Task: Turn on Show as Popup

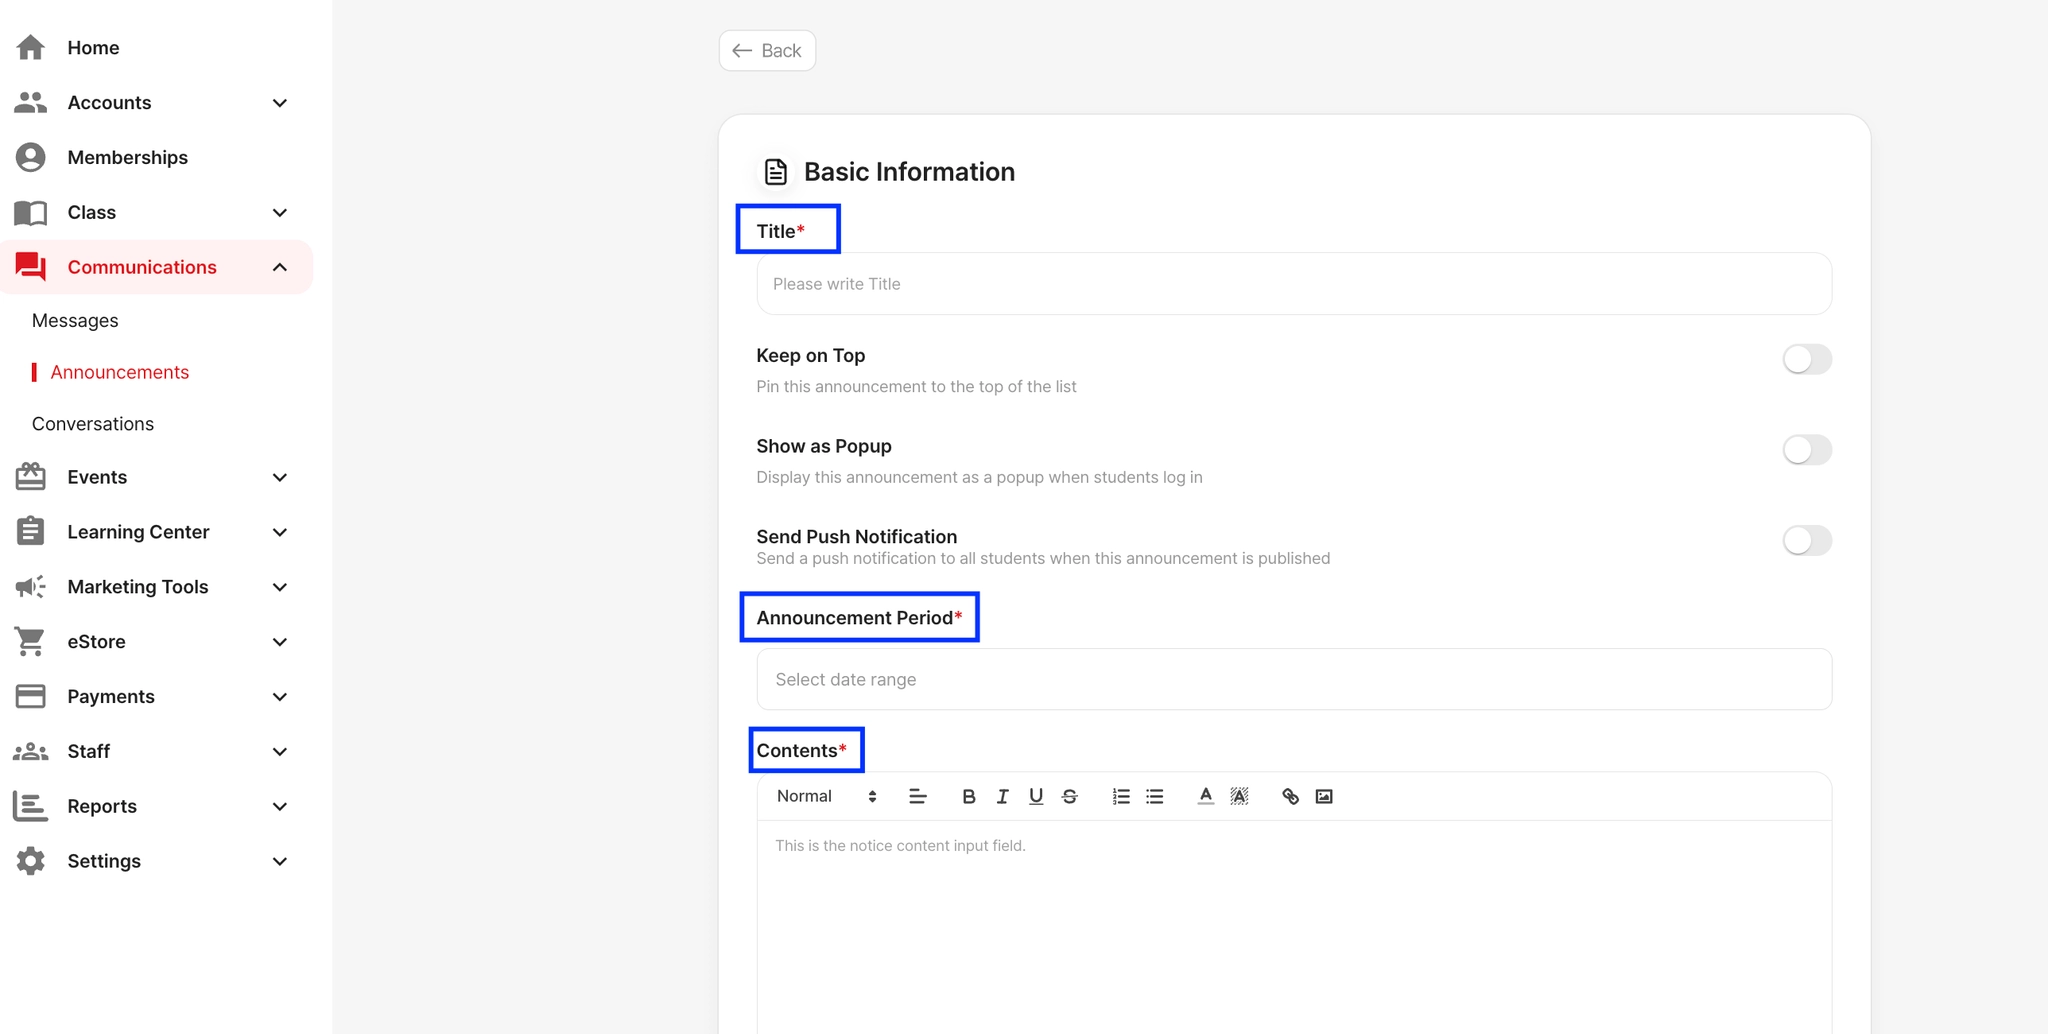Action: (x=1806, y=450)
